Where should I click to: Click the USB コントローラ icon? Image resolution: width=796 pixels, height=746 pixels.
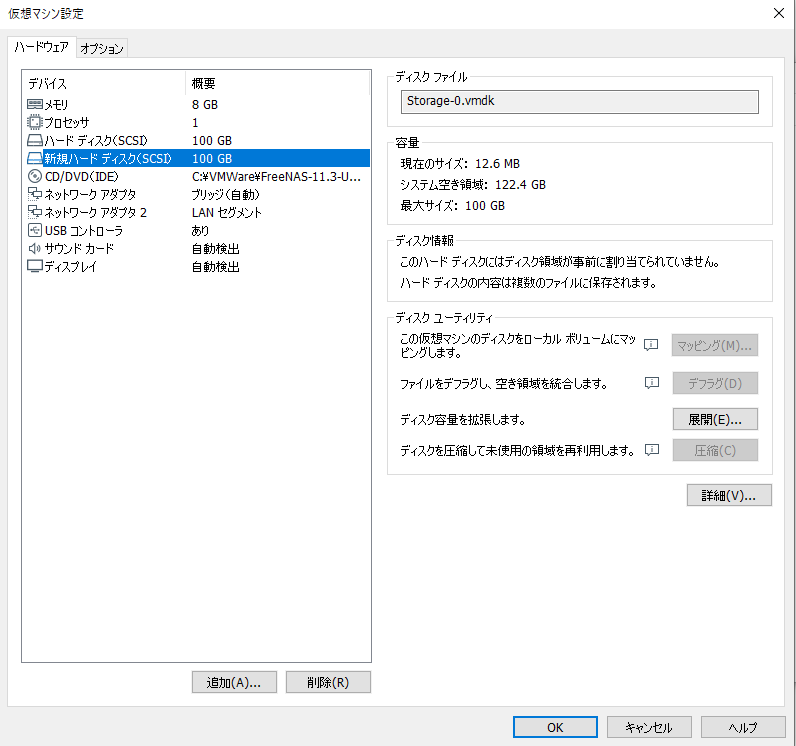pyautogui.click(x=35, y=230)
